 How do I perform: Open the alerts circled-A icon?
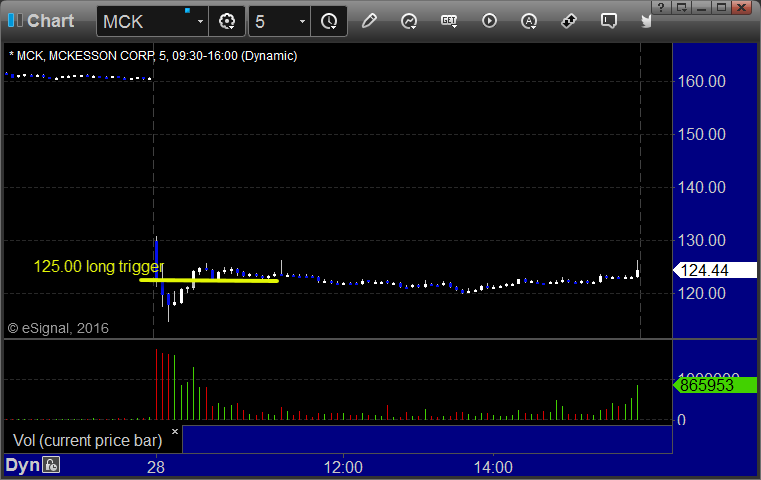coord(529,21)
